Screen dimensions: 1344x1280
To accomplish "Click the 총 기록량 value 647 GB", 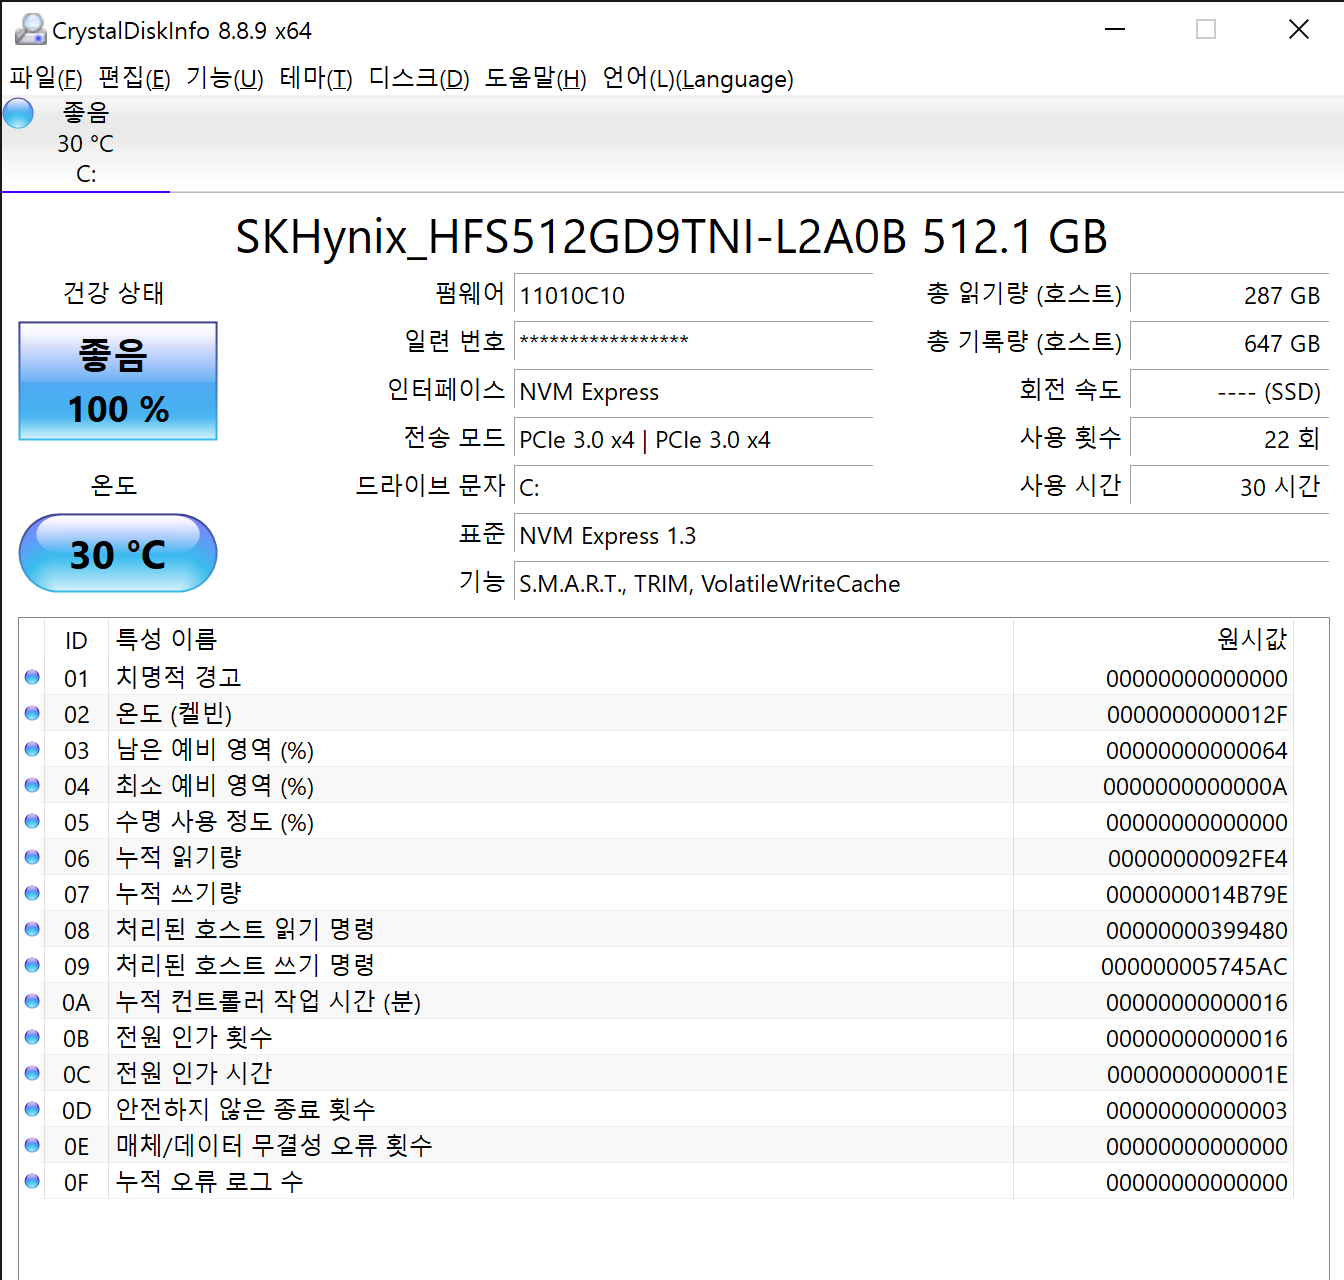I will pyautogui.click(x=1229, y=343).
